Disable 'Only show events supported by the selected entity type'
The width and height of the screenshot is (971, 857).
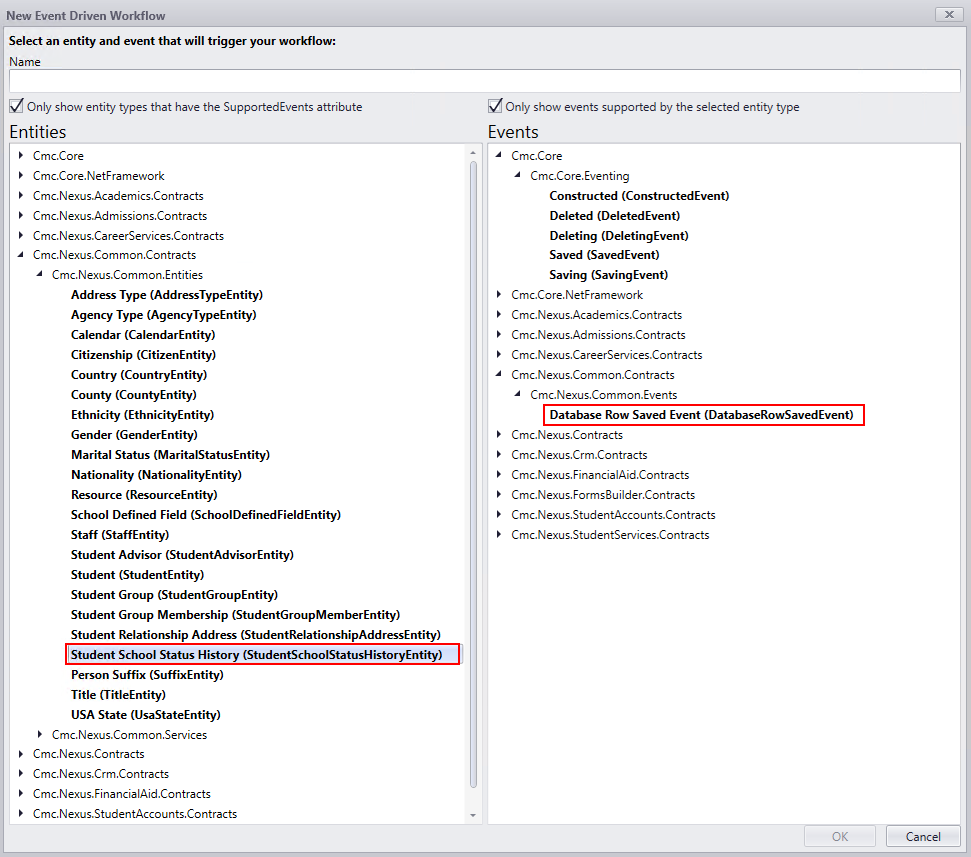(495, 106)
